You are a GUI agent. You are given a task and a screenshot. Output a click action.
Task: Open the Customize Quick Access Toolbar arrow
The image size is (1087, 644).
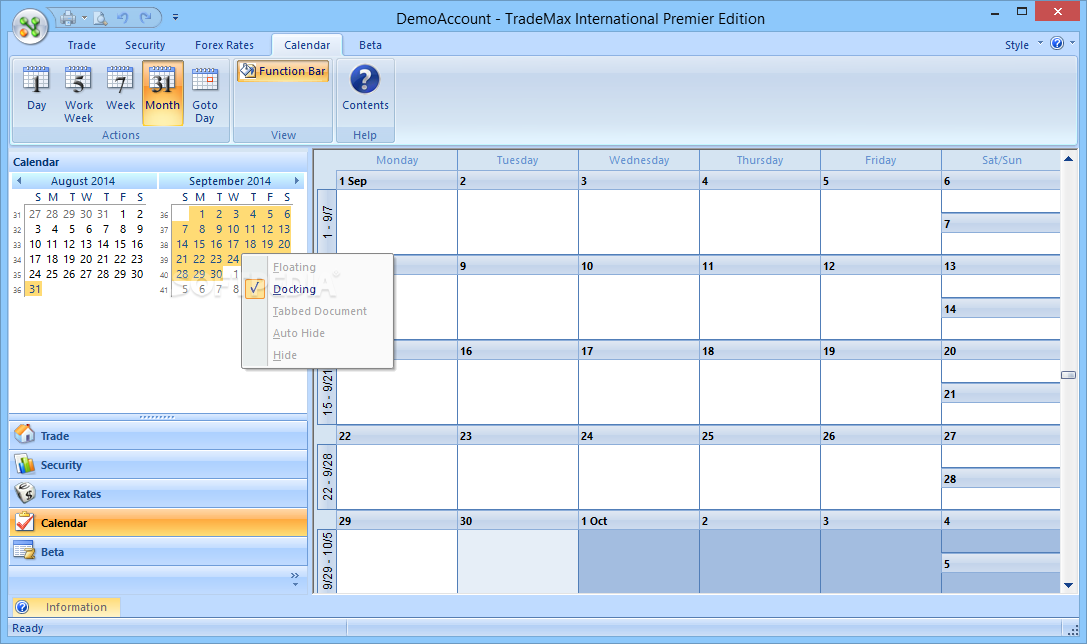click(x=175, y=18)
